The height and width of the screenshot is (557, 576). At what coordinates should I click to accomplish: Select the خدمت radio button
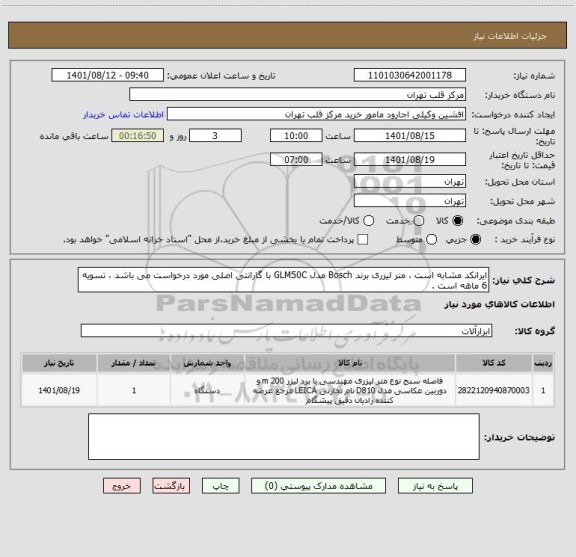coord(419,220)
